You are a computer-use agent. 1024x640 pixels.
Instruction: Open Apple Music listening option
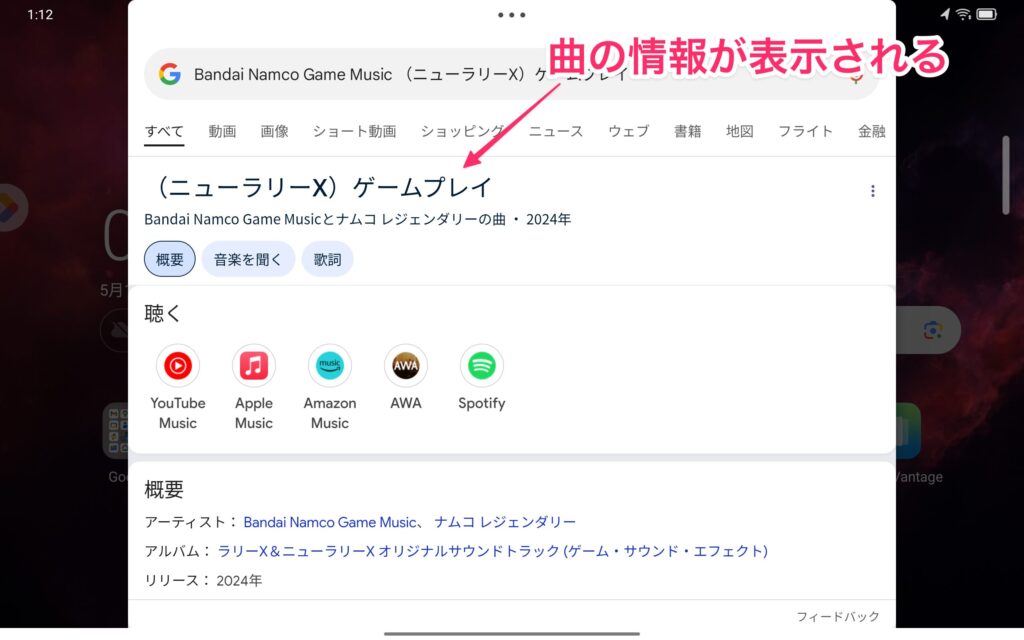click(253, 388)
